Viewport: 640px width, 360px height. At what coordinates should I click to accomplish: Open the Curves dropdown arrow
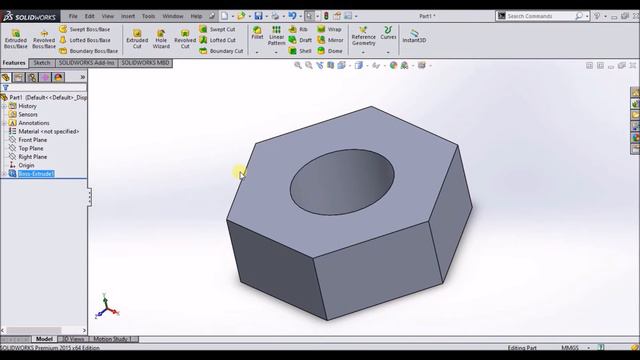point(388,52)
